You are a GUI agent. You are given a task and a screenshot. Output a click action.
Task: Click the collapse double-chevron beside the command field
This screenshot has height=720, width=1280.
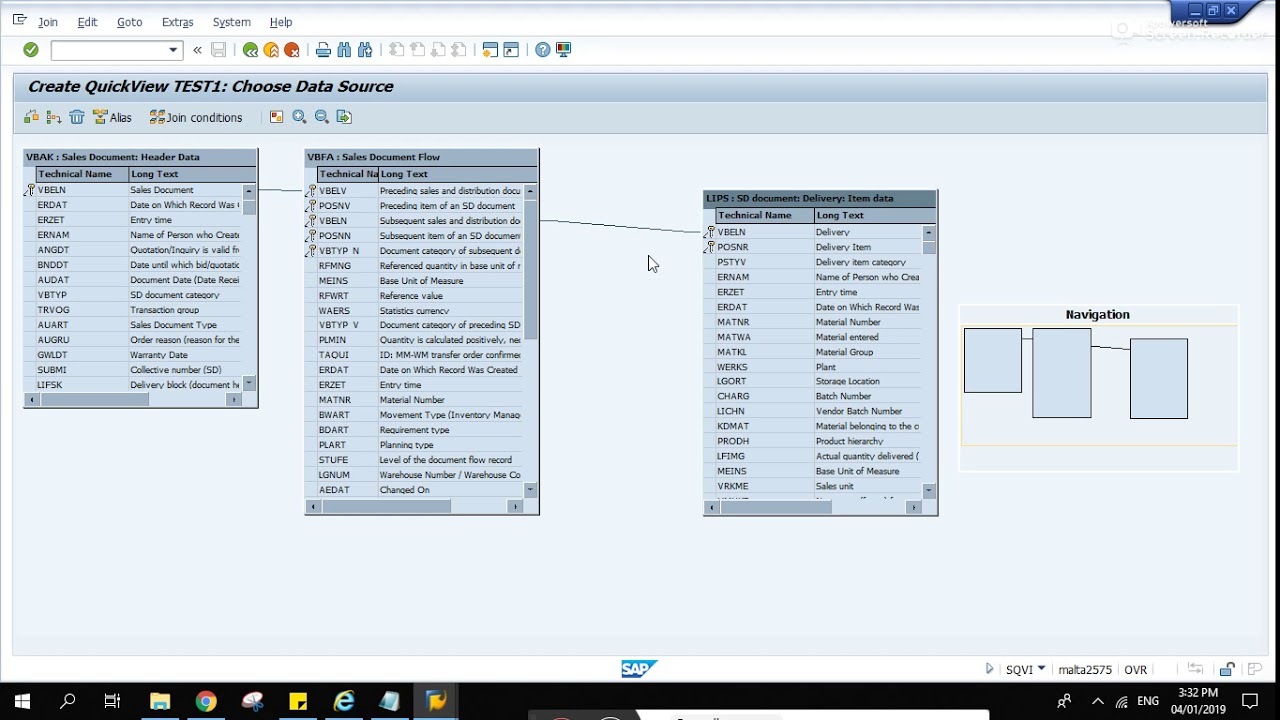coord(197,50)
